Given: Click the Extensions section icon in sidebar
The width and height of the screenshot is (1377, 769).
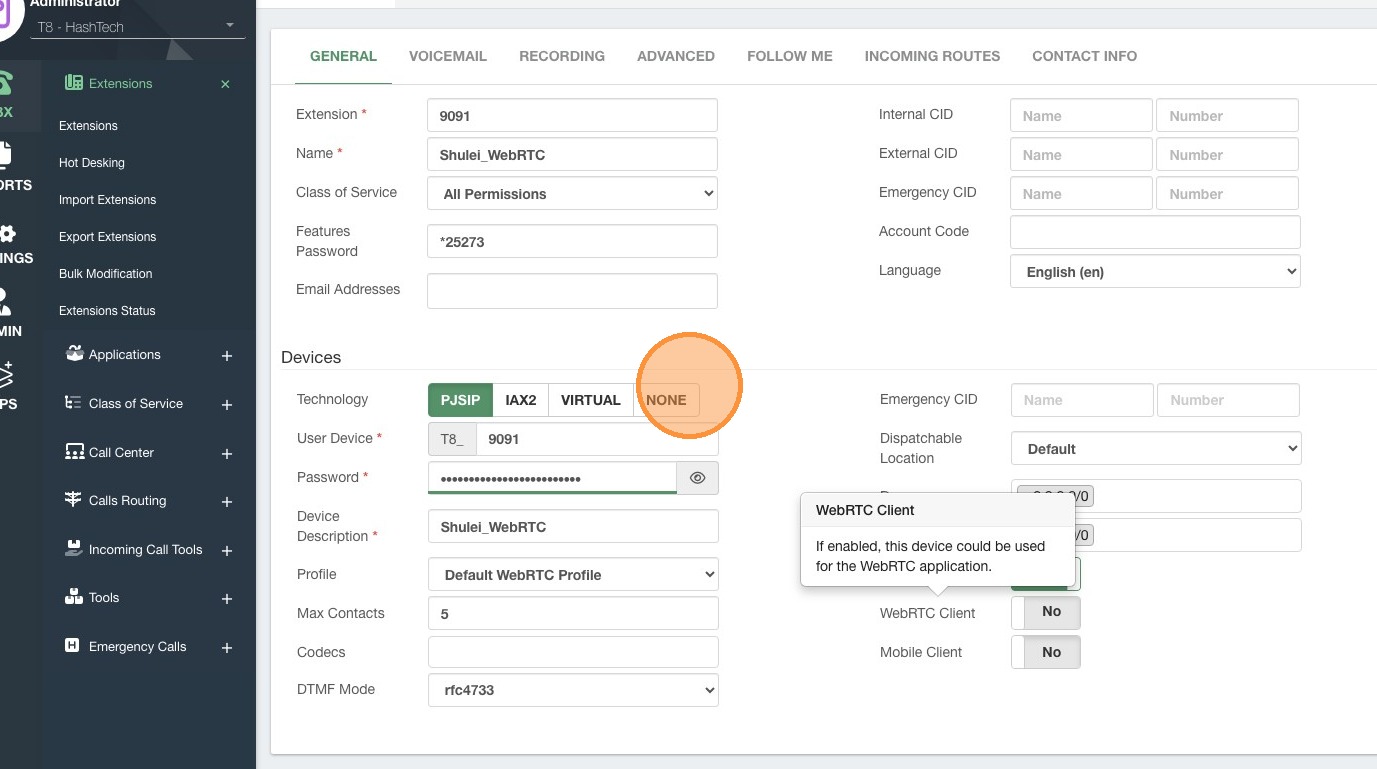Looking at the screenshot, I should [x=73, y=83].
